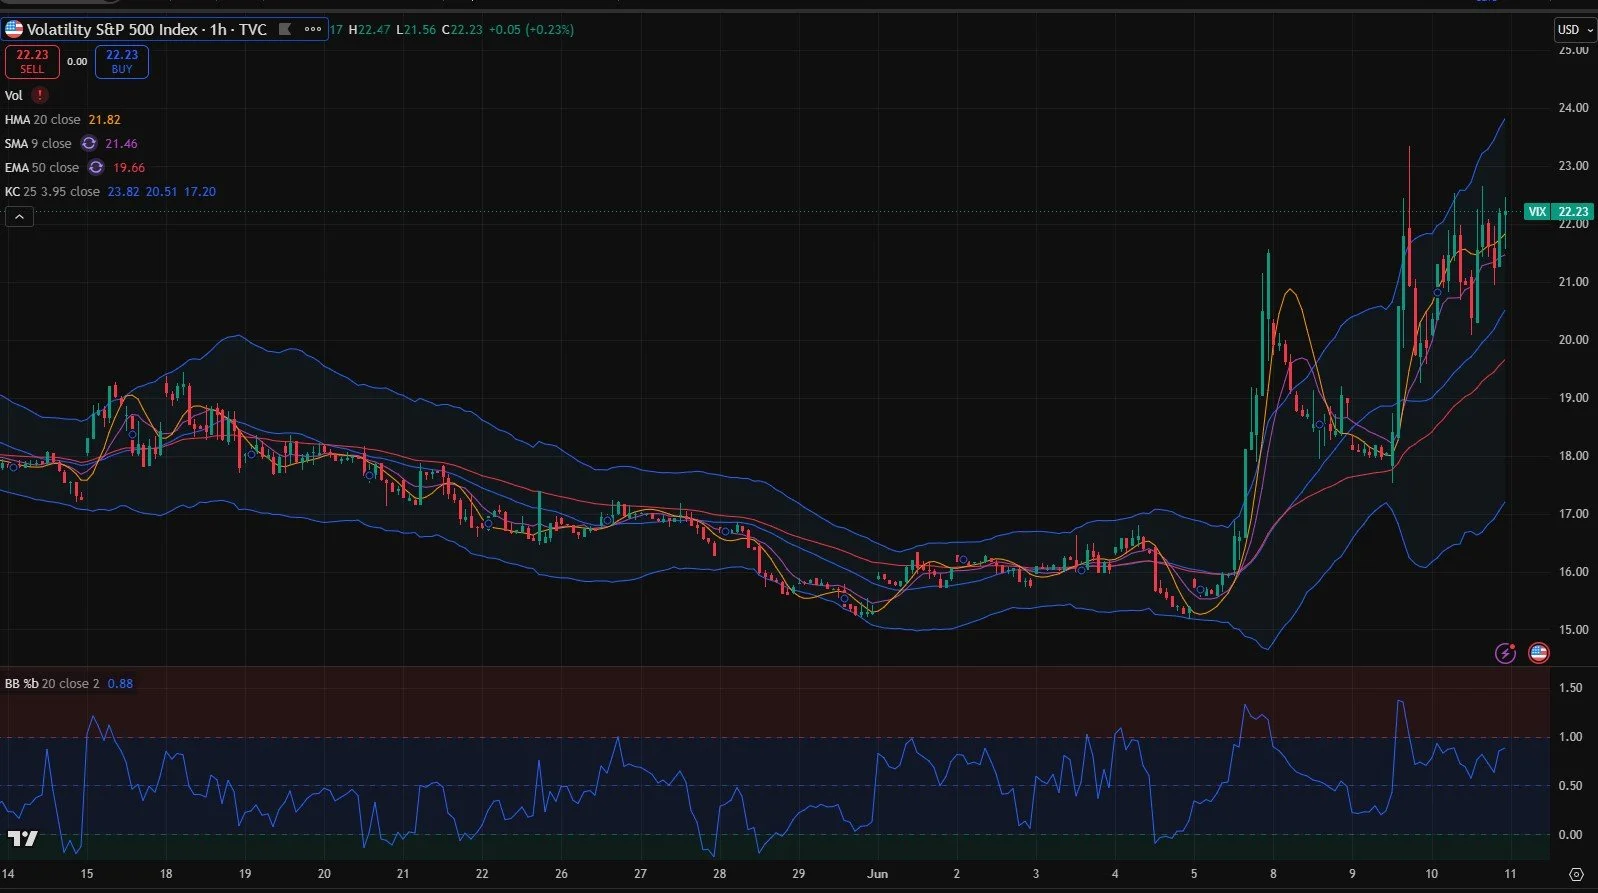
Task: Click the 0.00 spread value between Sell and Buy
Action: pos(77,62)
